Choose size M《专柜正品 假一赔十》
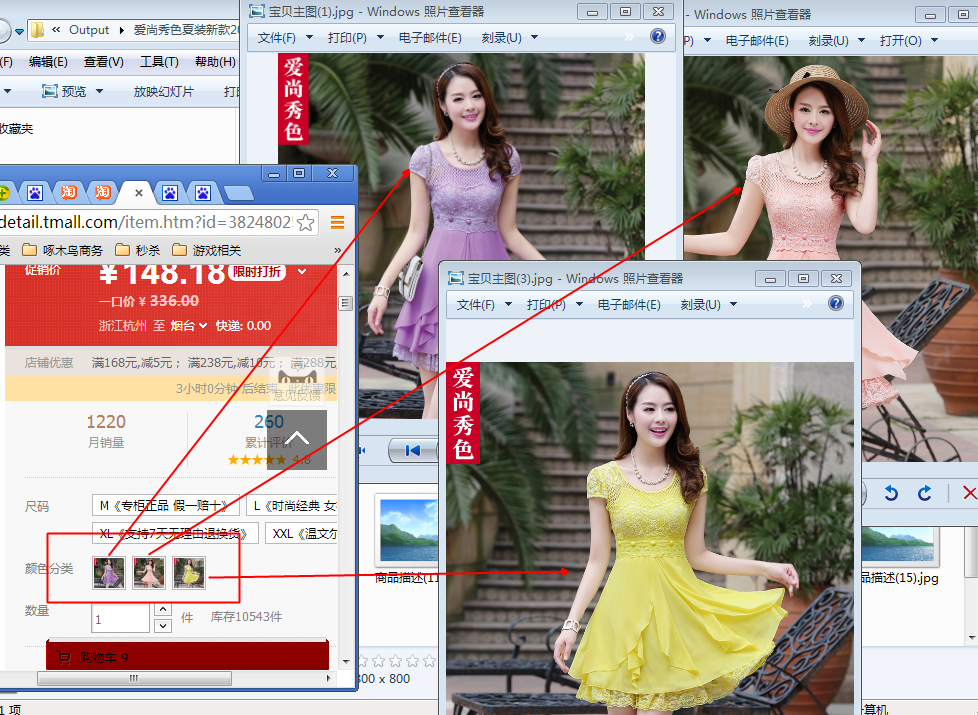 coord(165,505)
